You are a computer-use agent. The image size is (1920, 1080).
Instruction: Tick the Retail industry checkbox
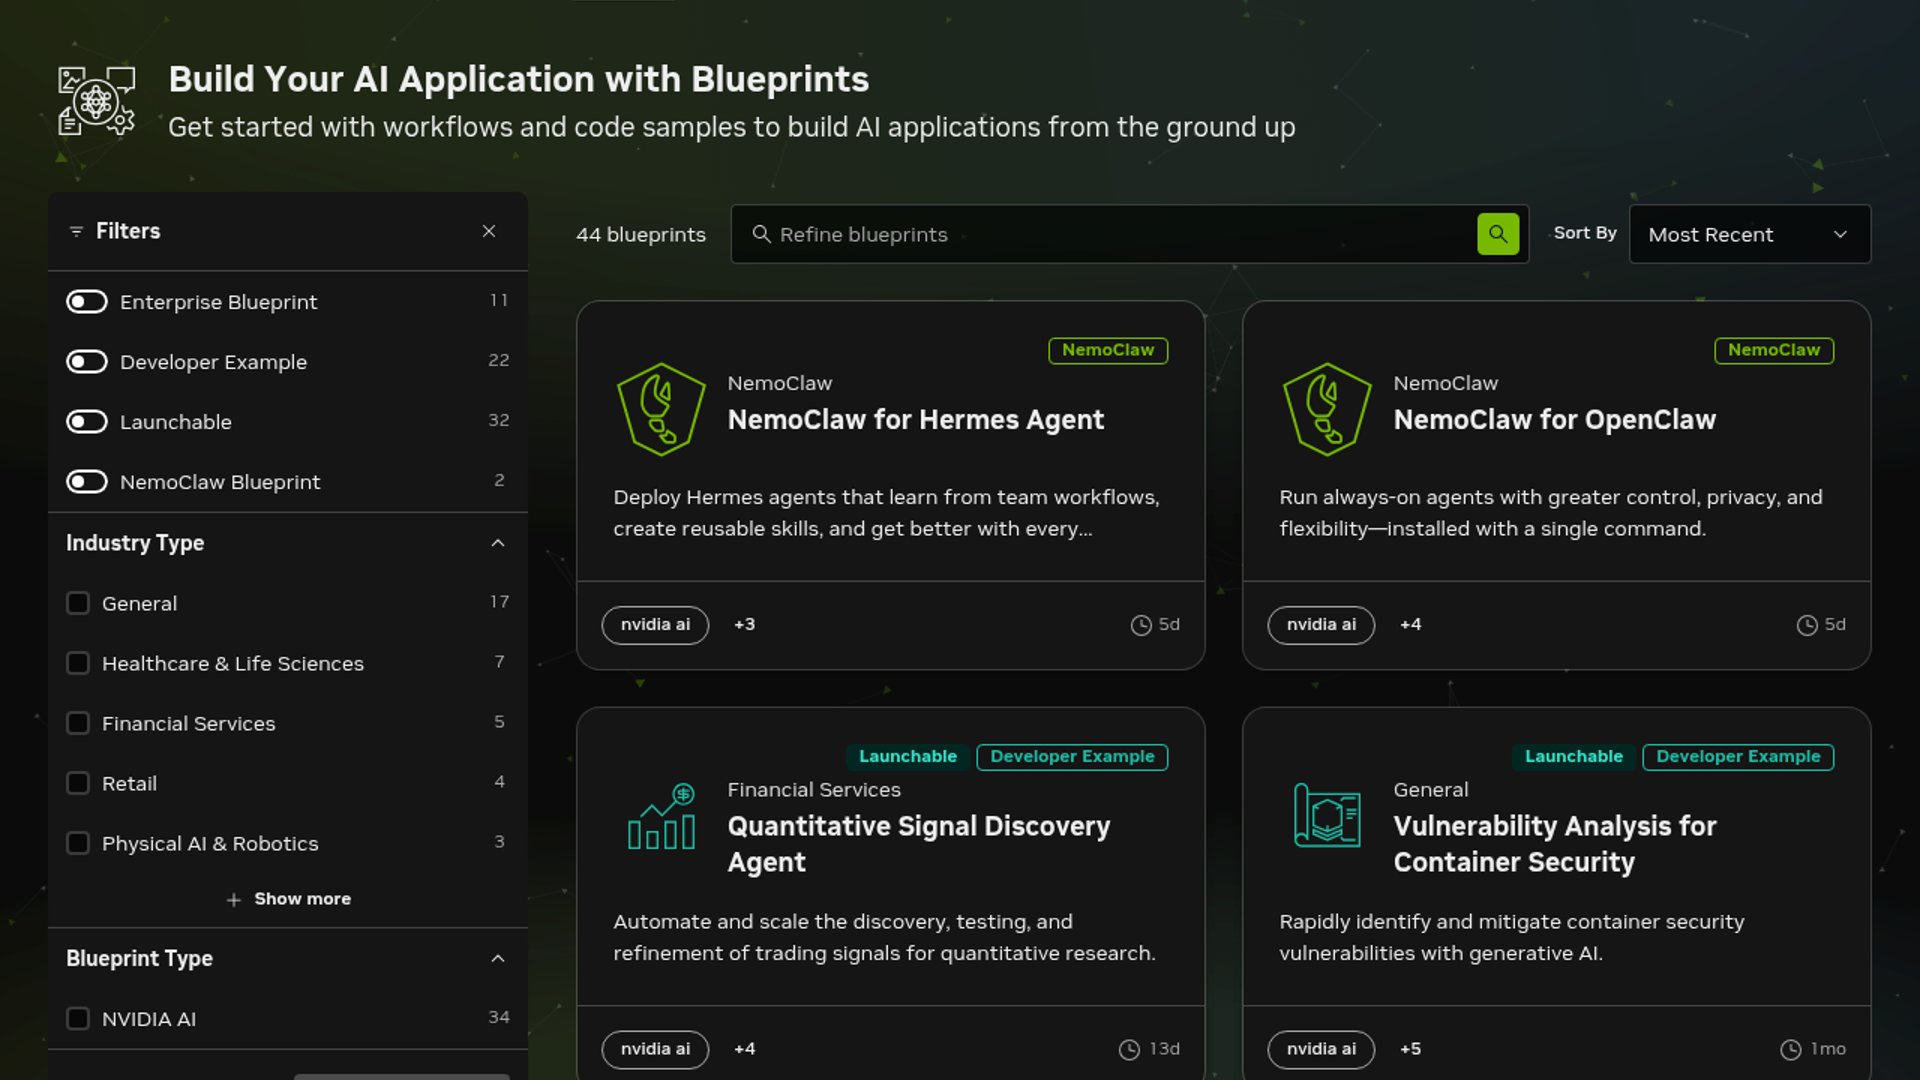(x=78, y=783)
